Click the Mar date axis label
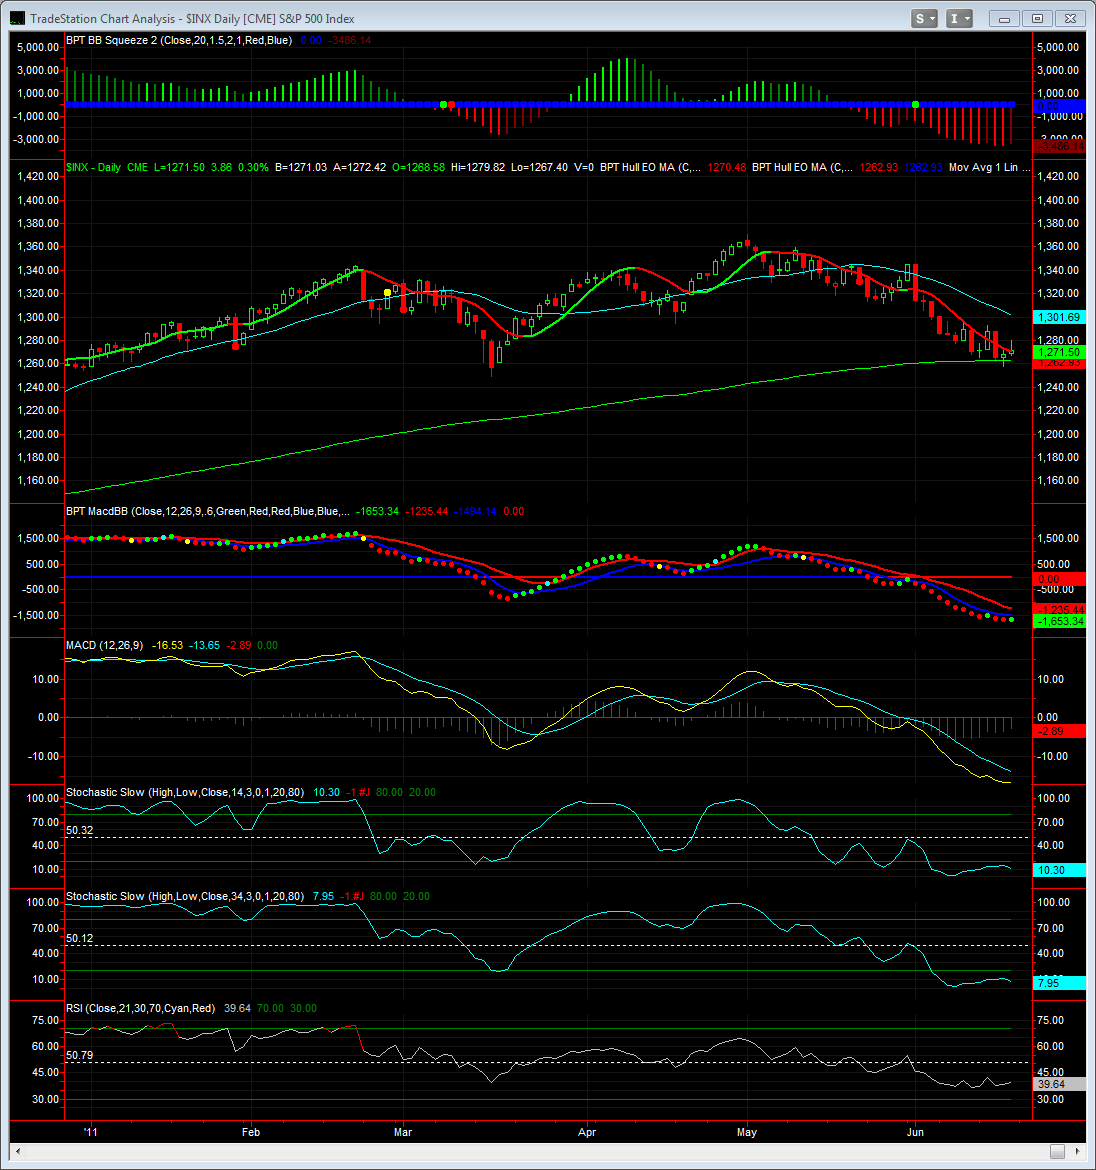 click(403, 1132)
